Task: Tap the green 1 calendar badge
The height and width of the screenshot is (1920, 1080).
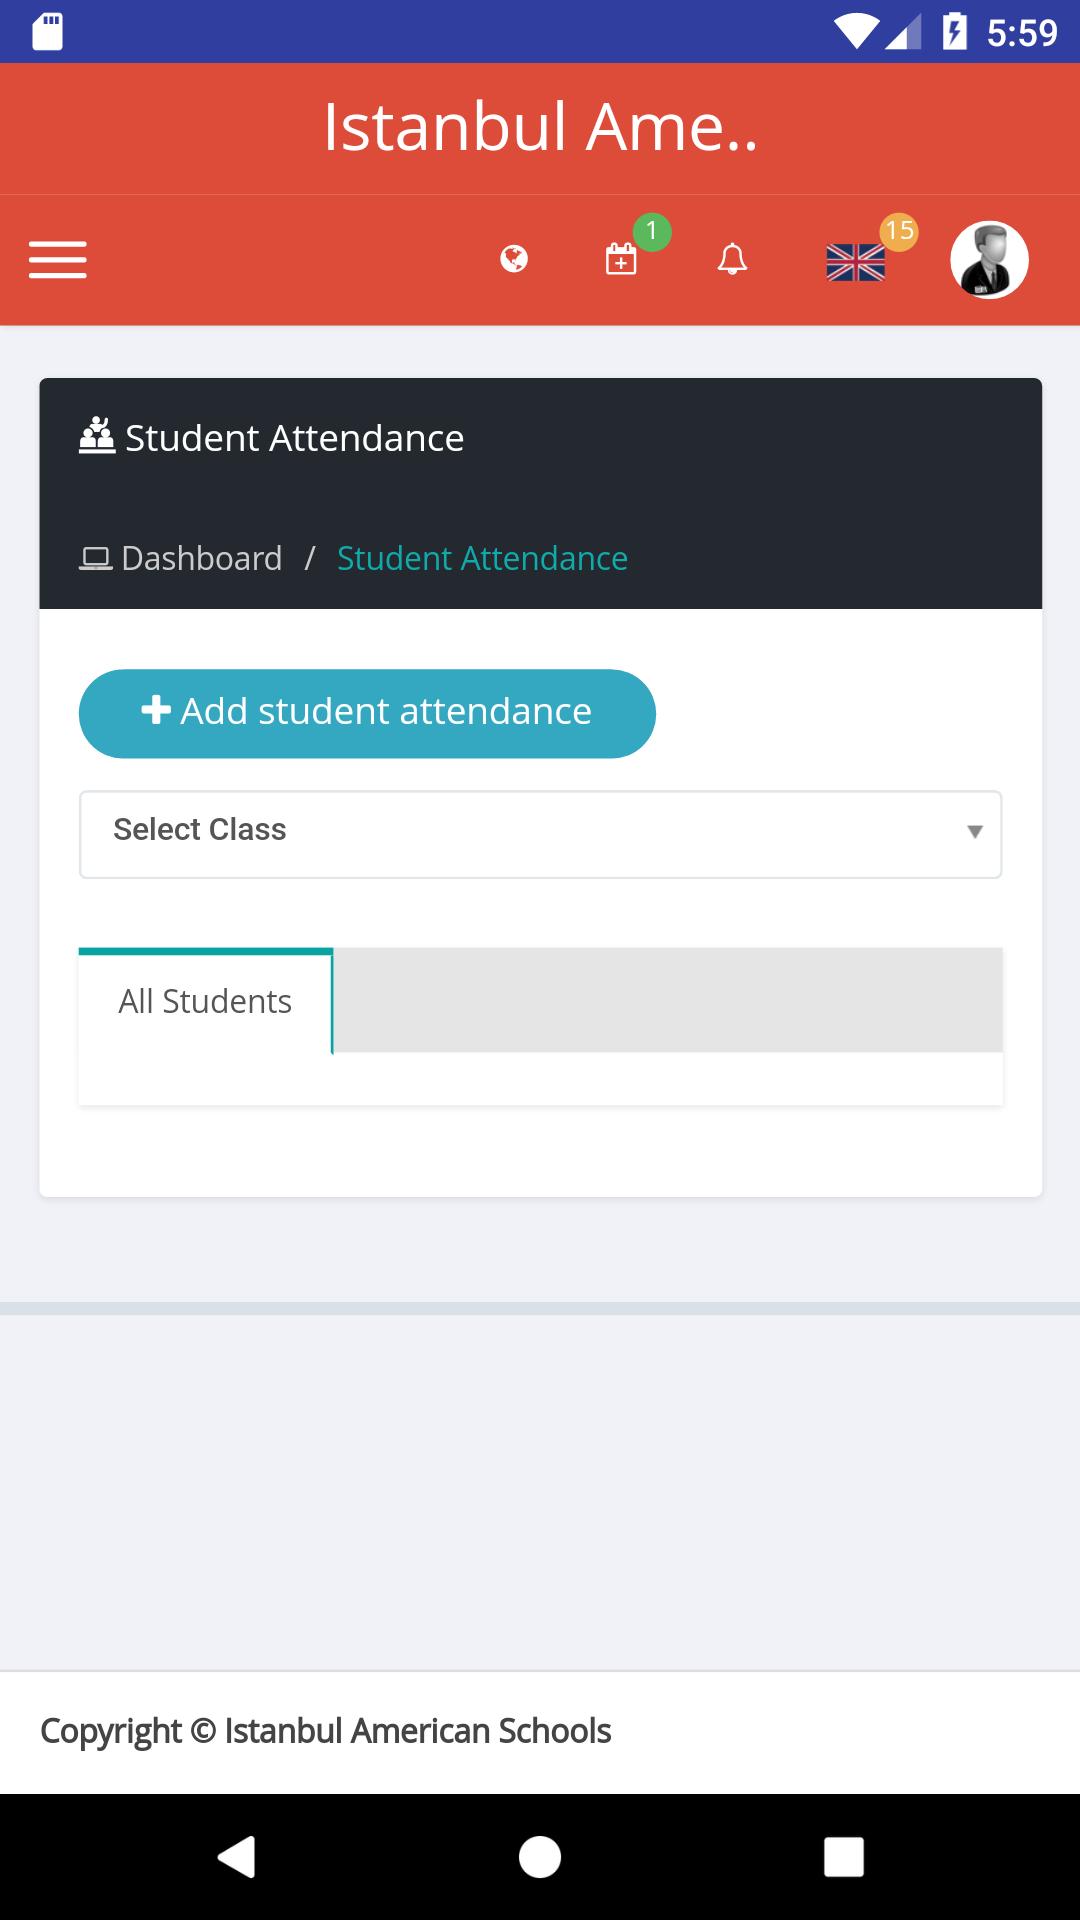Action: pos(652,232)
